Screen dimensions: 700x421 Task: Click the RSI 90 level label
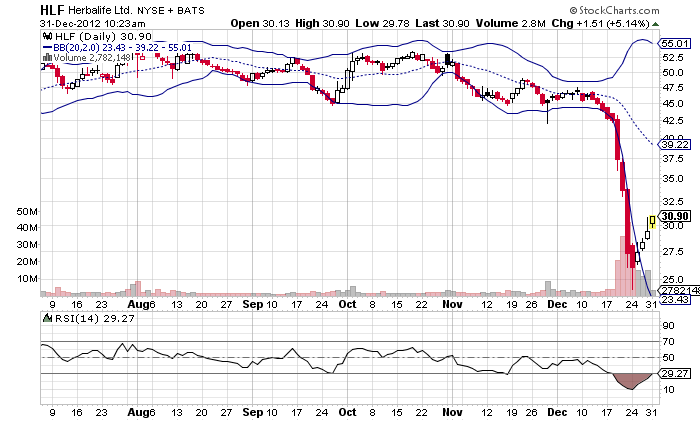click(668, 325)
